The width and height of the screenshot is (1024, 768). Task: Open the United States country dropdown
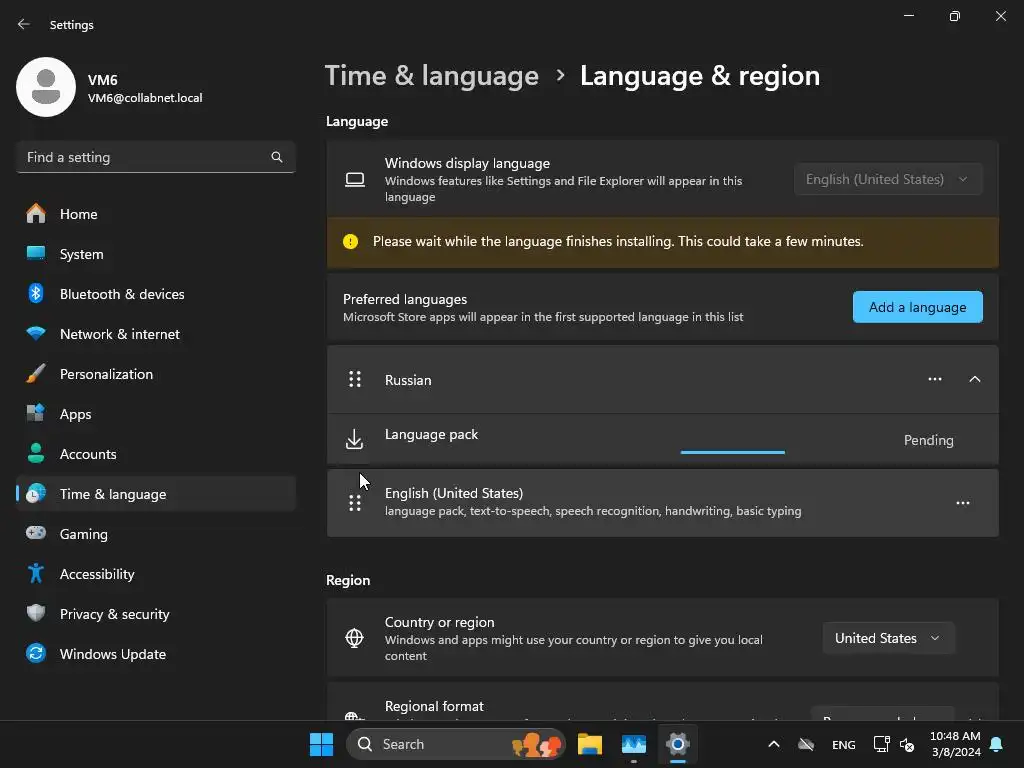pyautogui.click(x=888, y=638)
